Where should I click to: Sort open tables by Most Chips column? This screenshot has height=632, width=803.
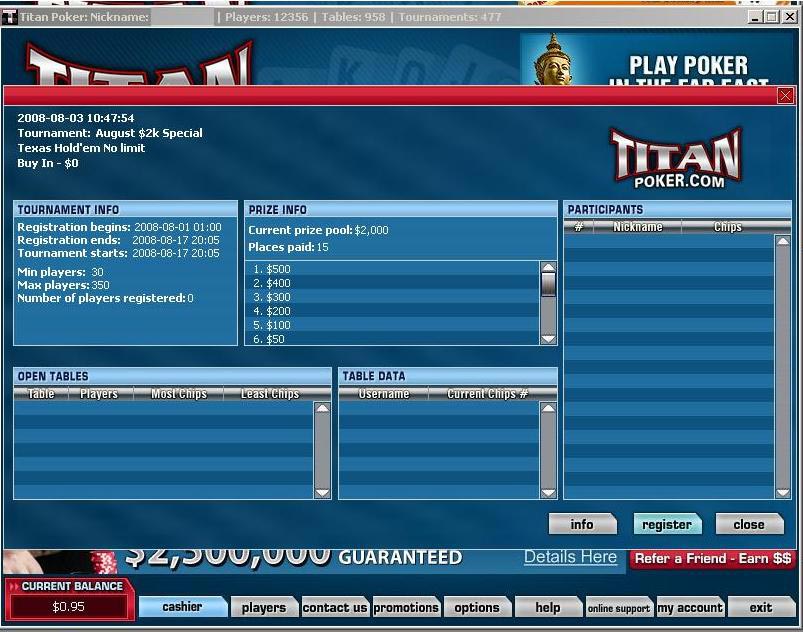click(179, 394)
